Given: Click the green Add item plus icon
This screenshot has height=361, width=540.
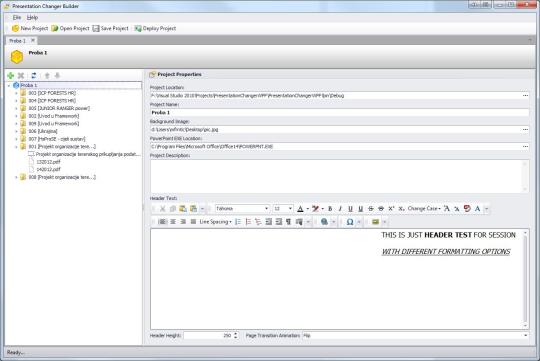Looking at the screenshot, I should point(11,75).
